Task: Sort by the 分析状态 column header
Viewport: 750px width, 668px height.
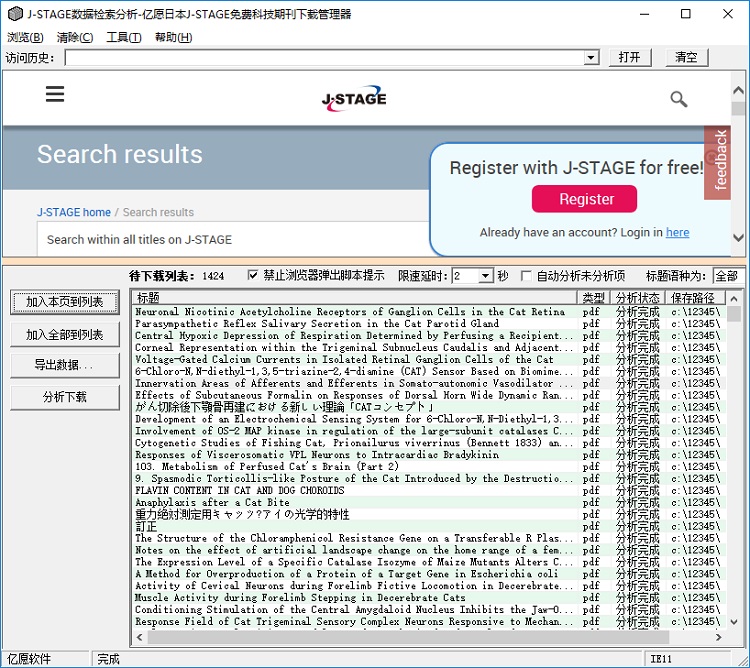Action: (638, 298)
